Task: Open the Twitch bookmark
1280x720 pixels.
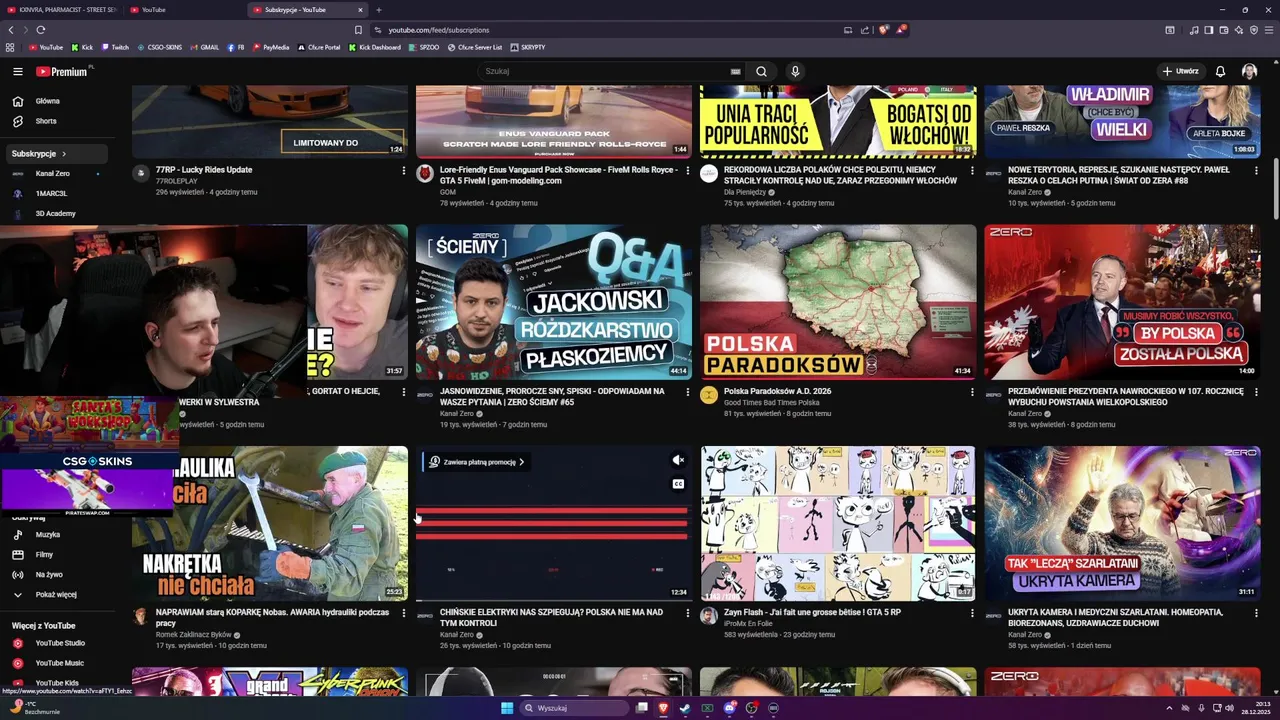Action: (114, 47)
